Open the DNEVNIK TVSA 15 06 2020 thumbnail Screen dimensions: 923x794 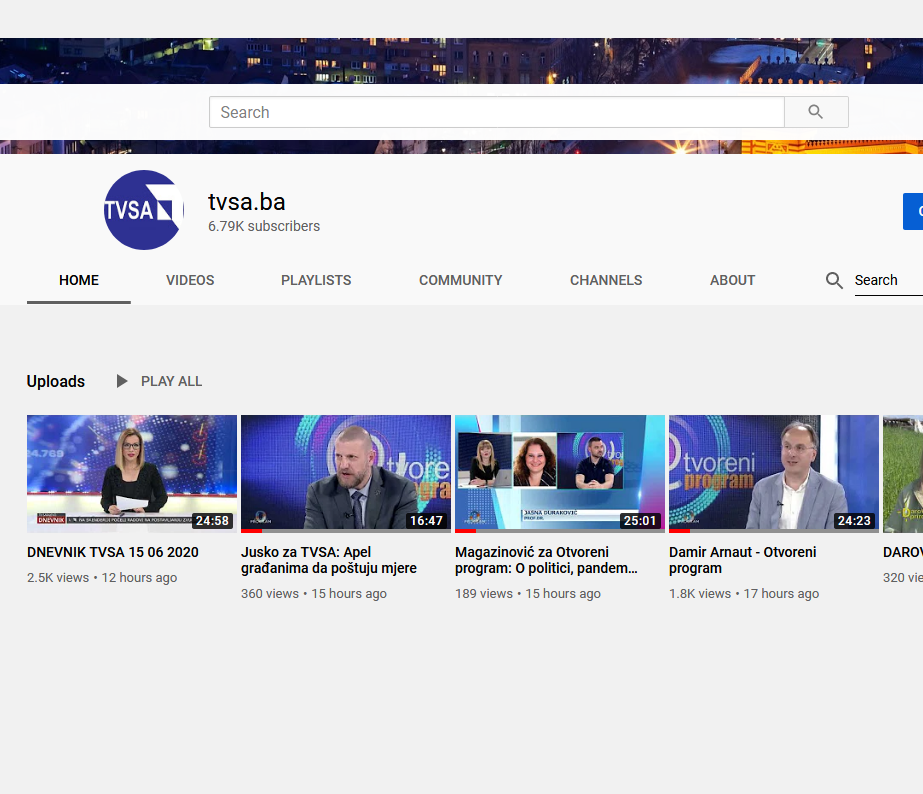click(132, 474)
